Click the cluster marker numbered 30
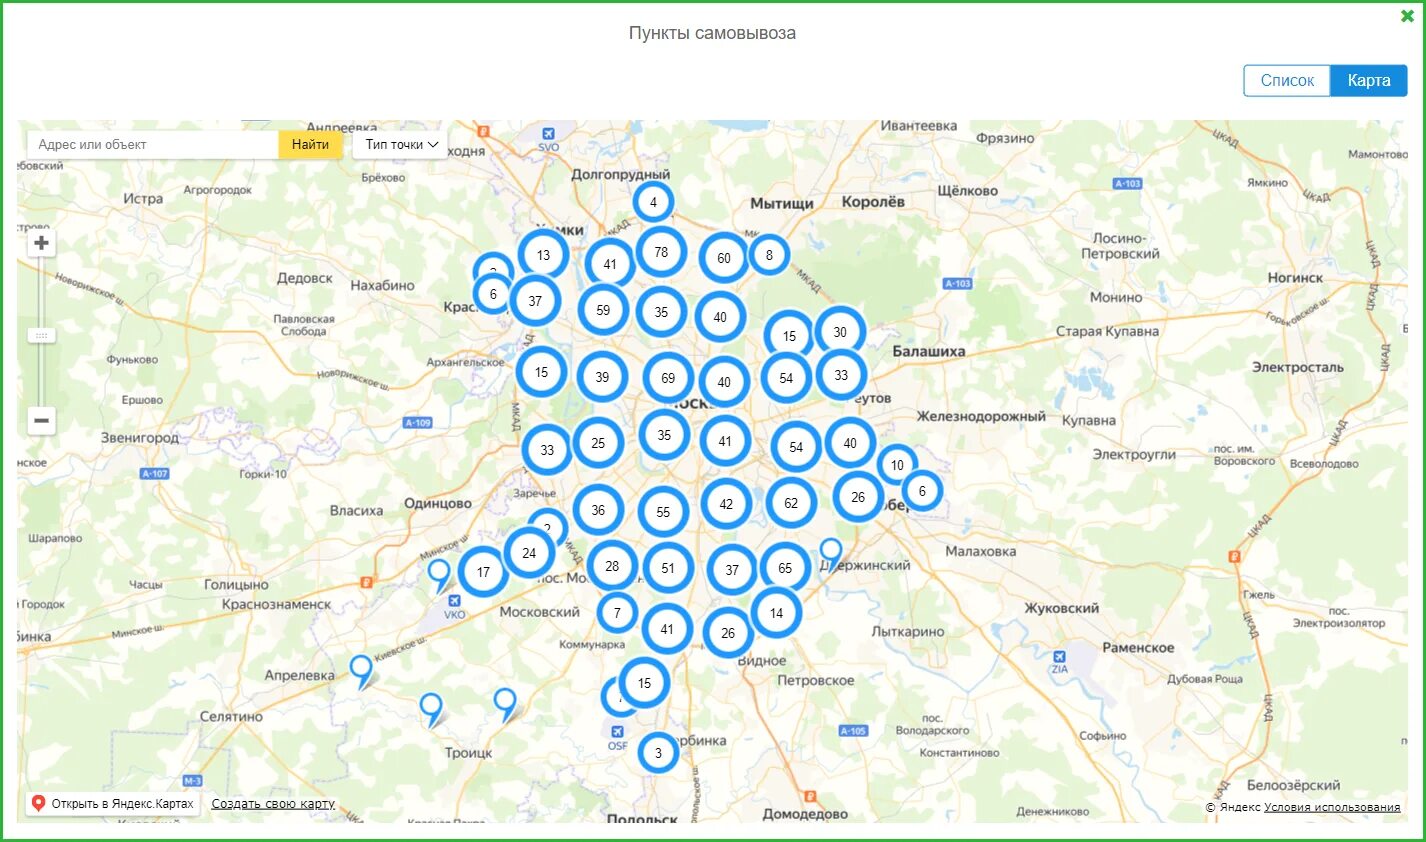 840,332
